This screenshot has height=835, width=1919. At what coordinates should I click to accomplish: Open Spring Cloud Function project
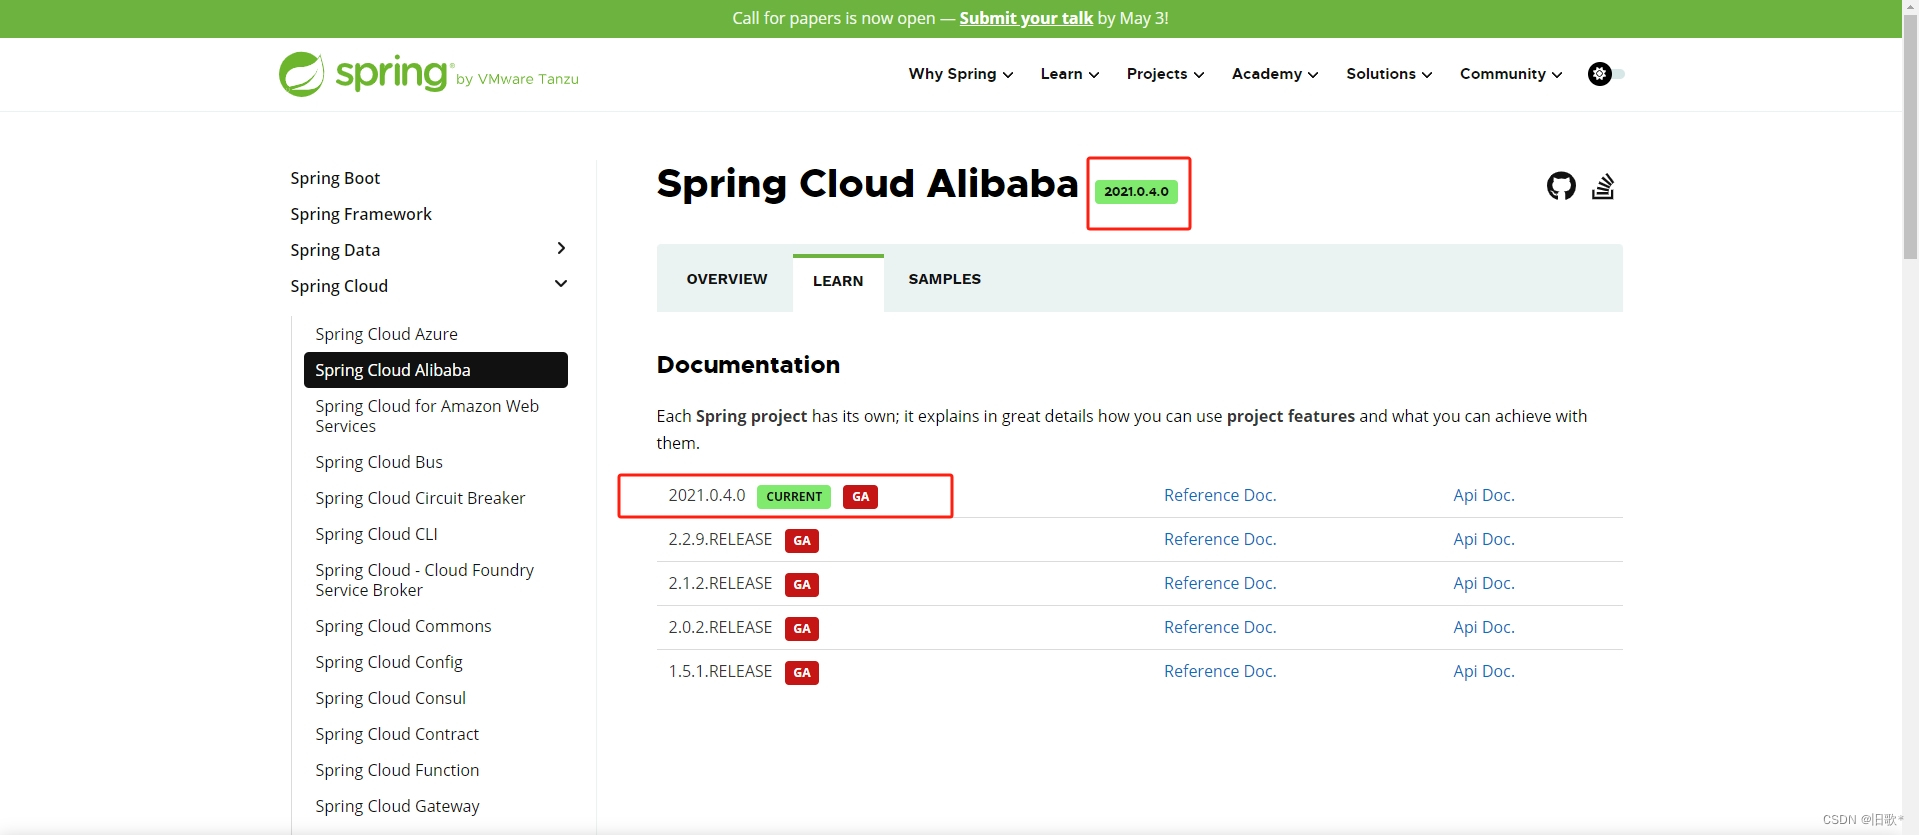(397, 770)
